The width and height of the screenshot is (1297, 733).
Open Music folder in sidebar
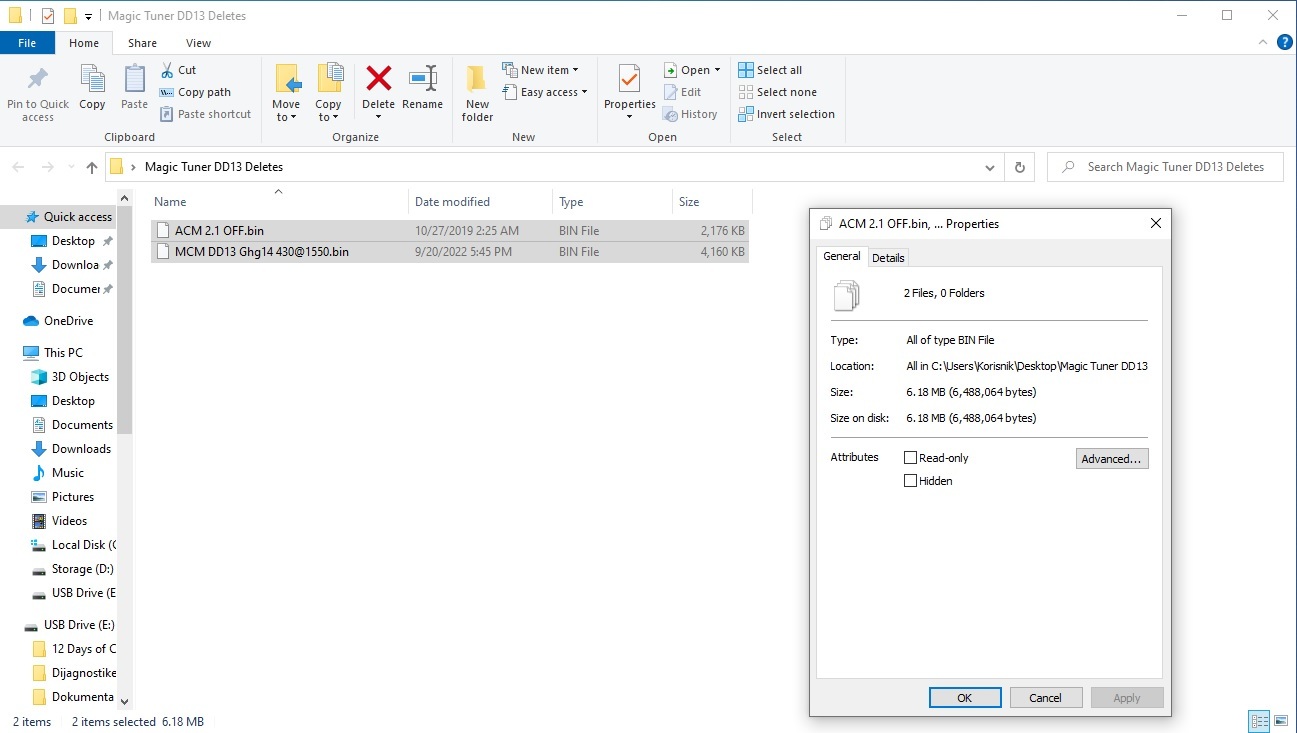click(x=67, y=473)
